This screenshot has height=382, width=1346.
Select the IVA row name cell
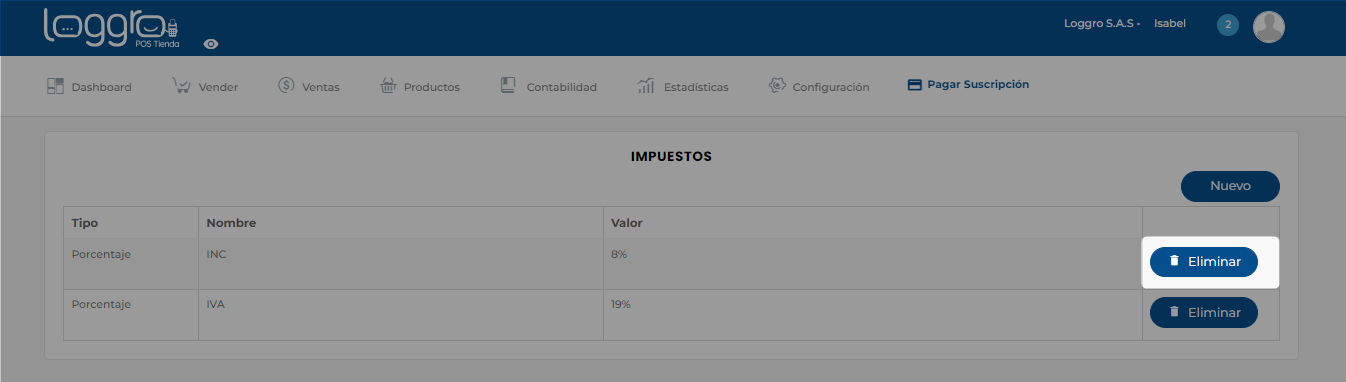pos(400,315)
